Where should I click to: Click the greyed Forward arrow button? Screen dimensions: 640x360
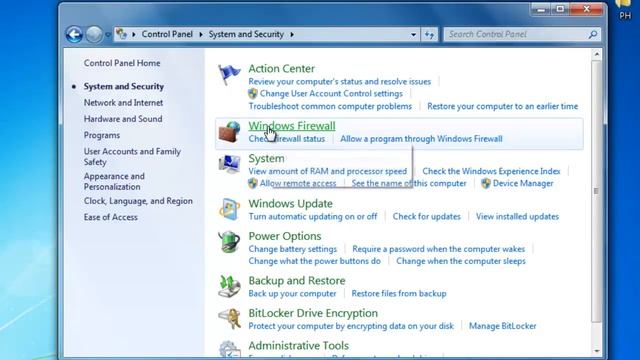tap(94, 35)
